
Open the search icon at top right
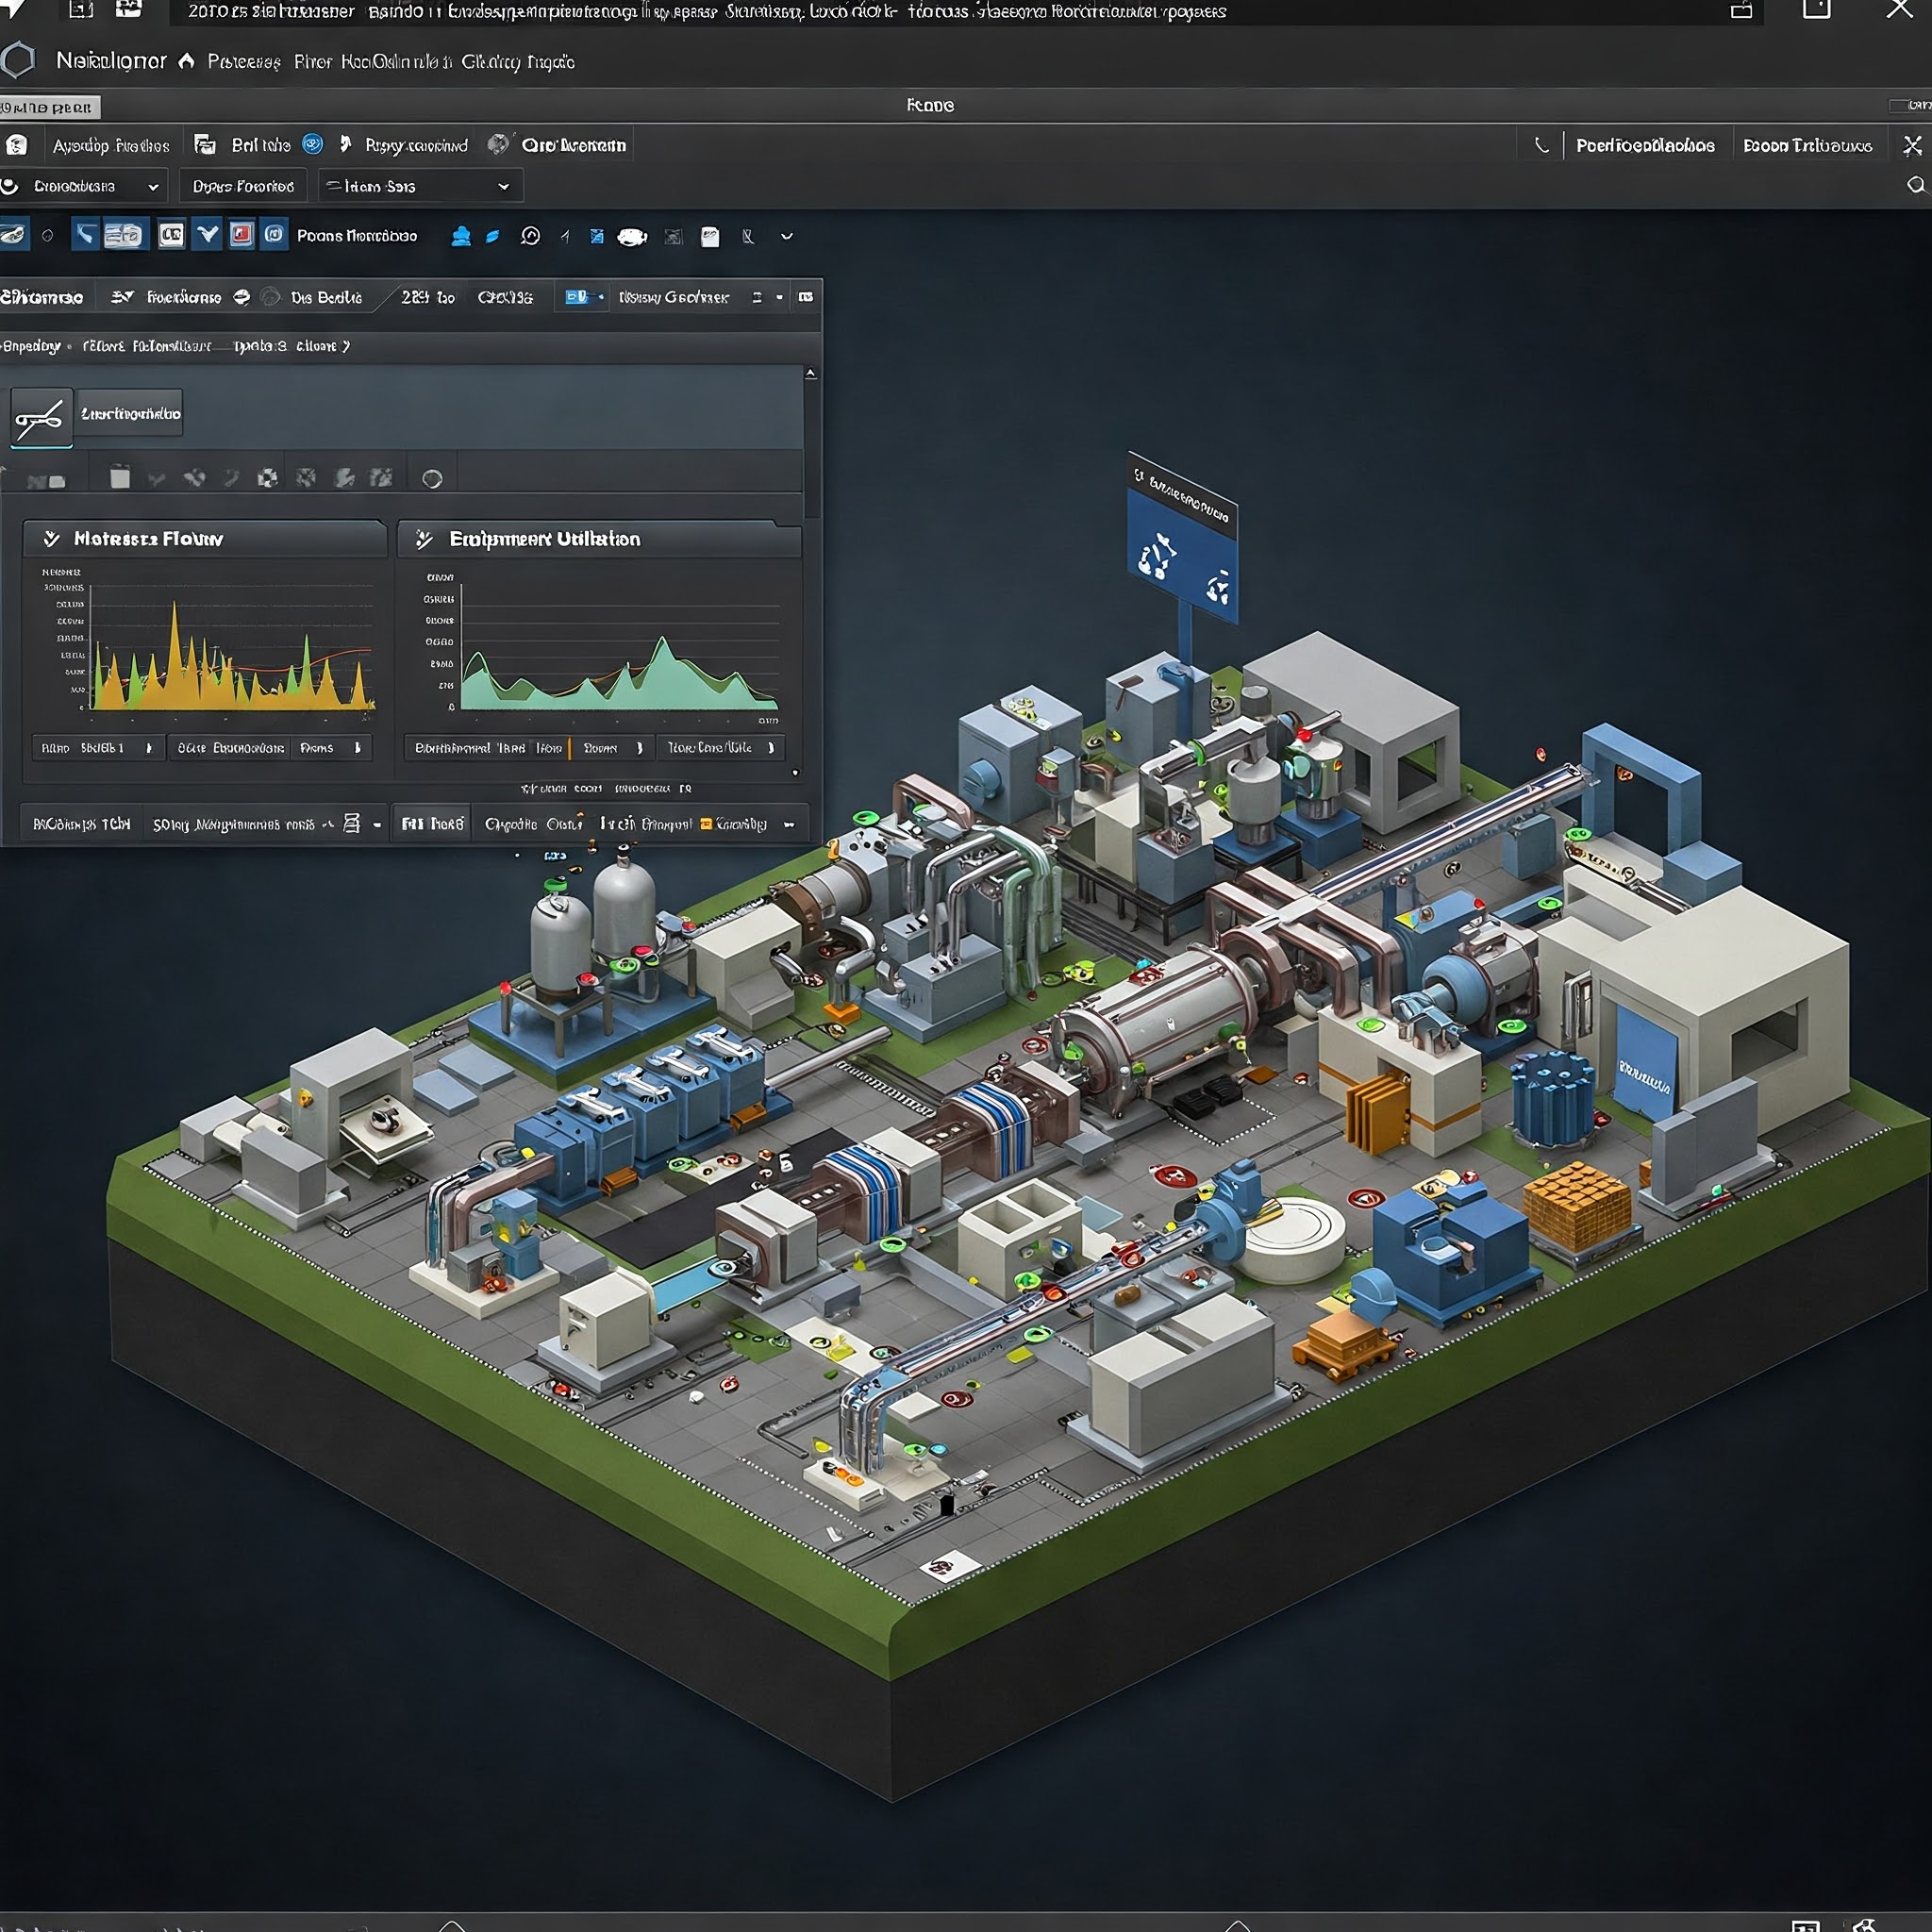click(1916, 185)
